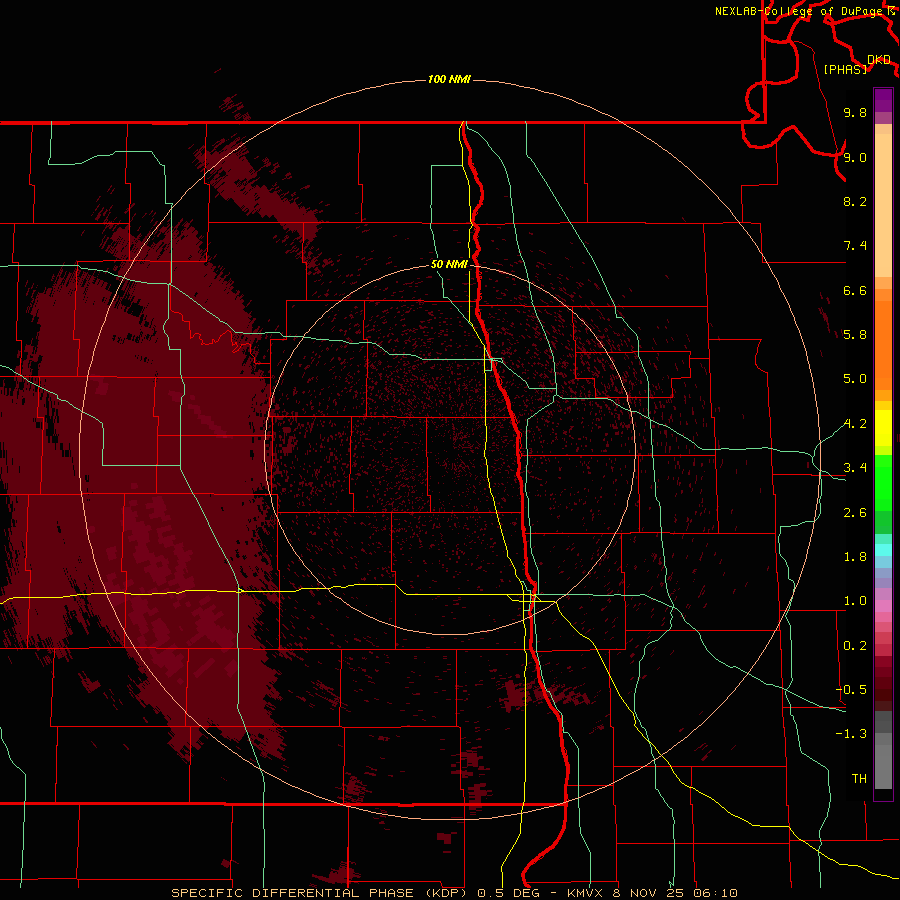Click the 3.4 value on the color scale
Viewport: 900px width, 900px height.
[855, 468]
